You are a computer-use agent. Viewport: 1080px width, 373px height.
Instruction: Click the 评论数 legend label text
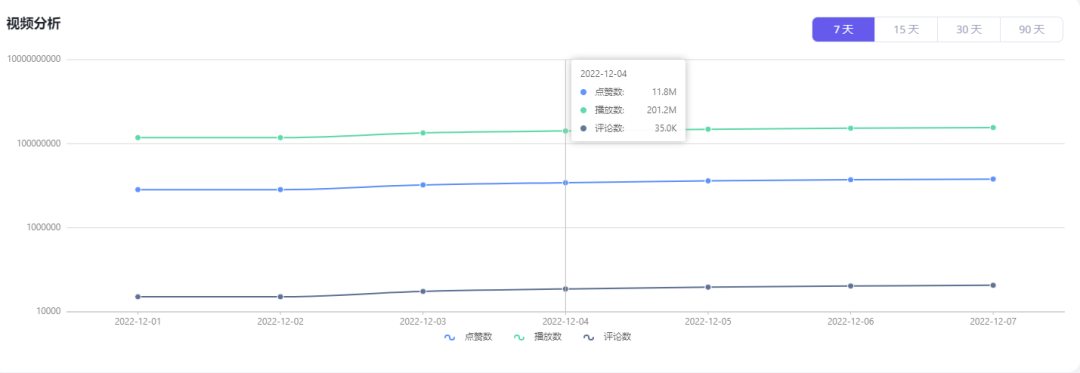coord(618,337)
